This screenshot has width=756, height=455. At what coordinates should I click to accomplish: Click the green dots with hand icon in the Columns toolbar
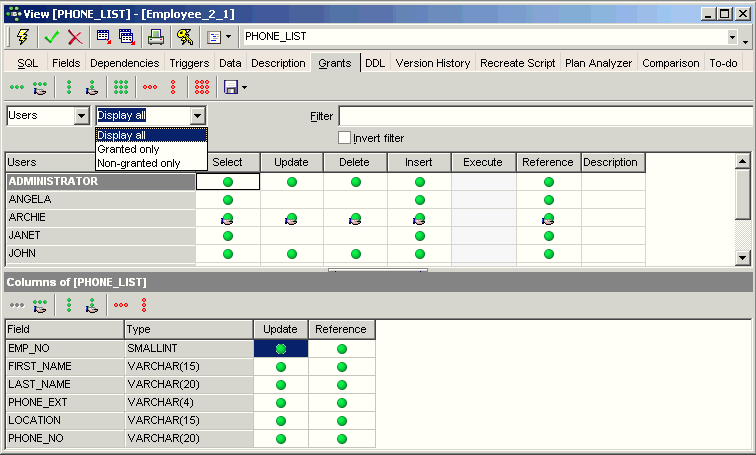40,306
